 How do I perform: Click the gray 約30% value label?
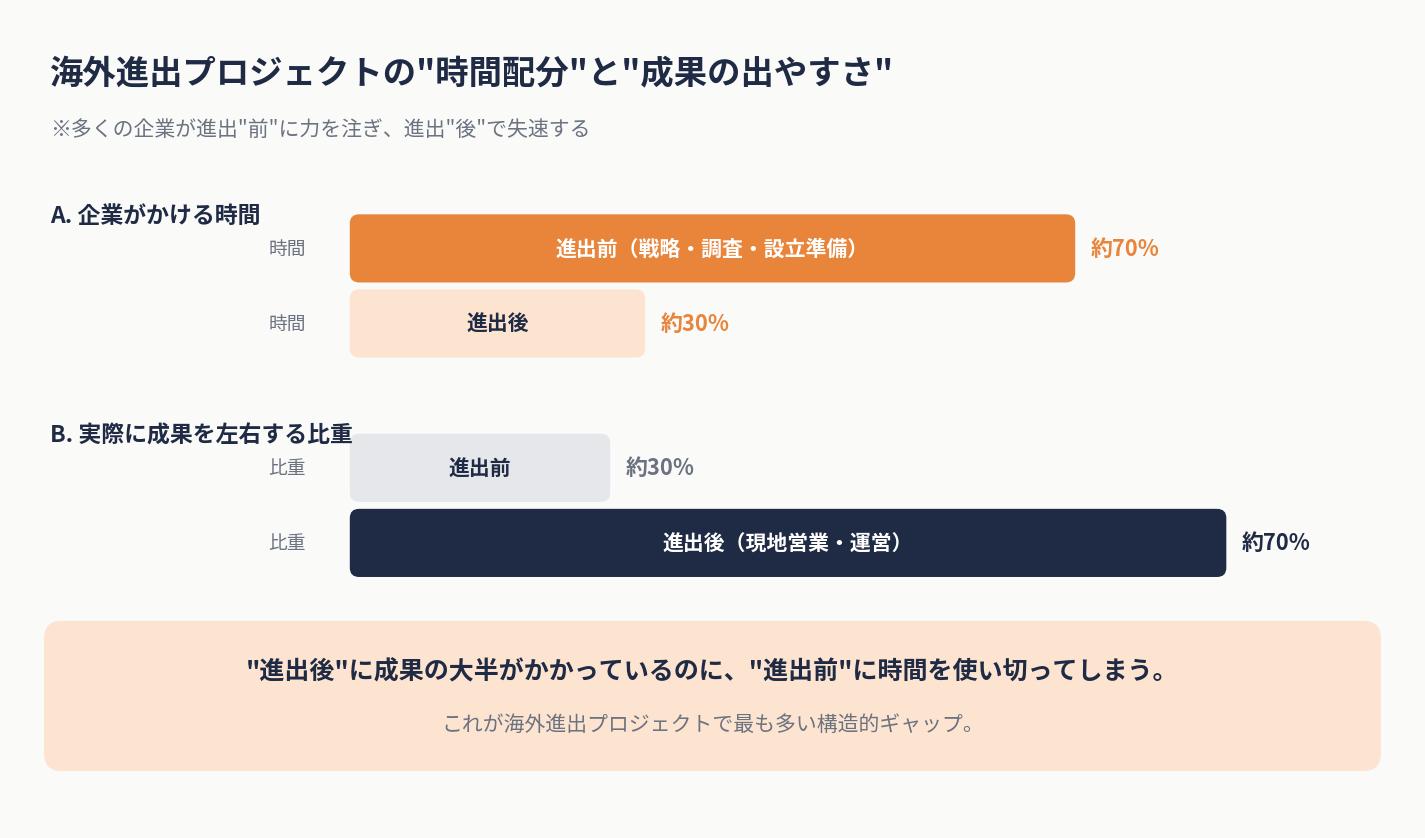659,467
